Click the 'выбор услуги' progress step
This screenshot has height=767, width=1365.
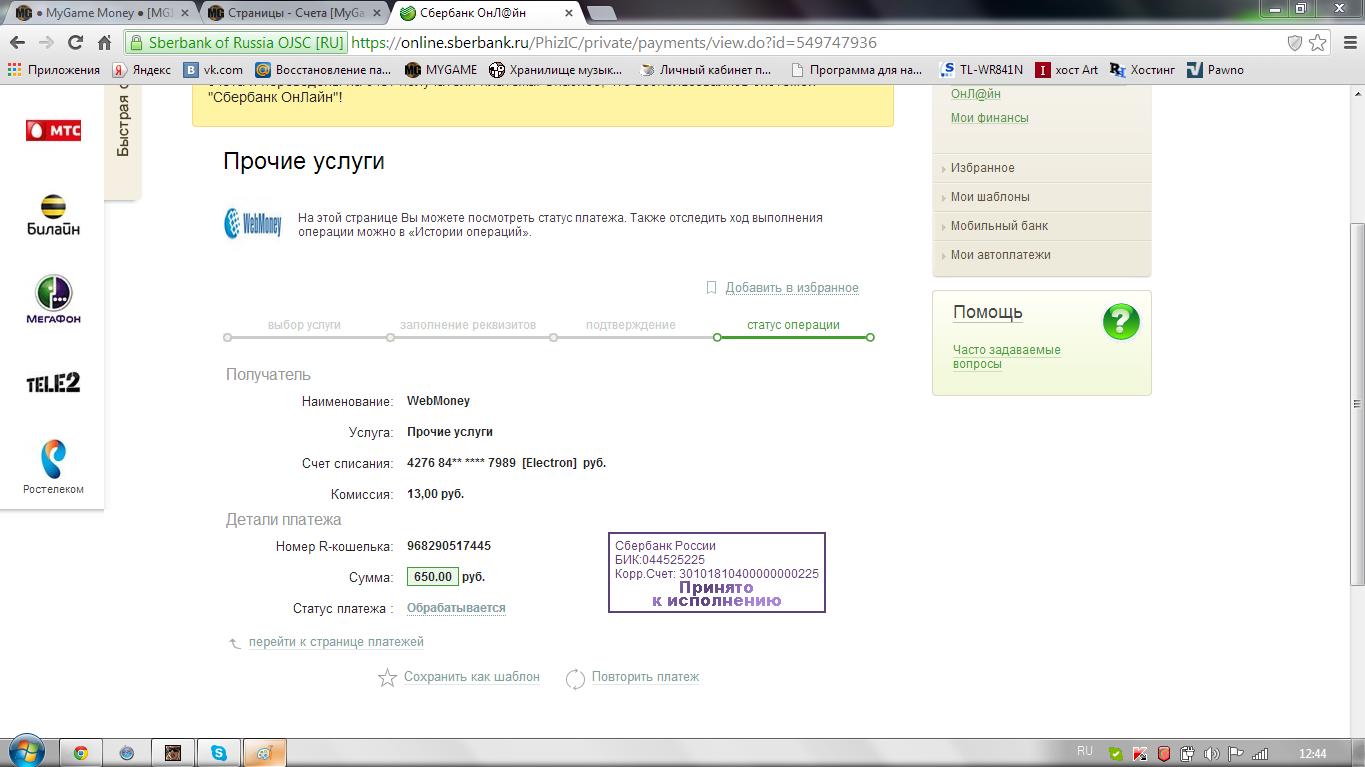304,325
